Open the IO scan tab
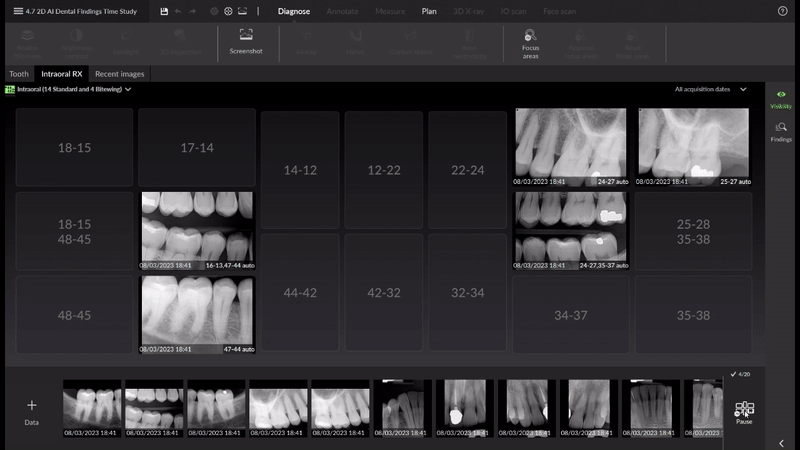This screenshot has width=800, height=450. click(513, 11)
